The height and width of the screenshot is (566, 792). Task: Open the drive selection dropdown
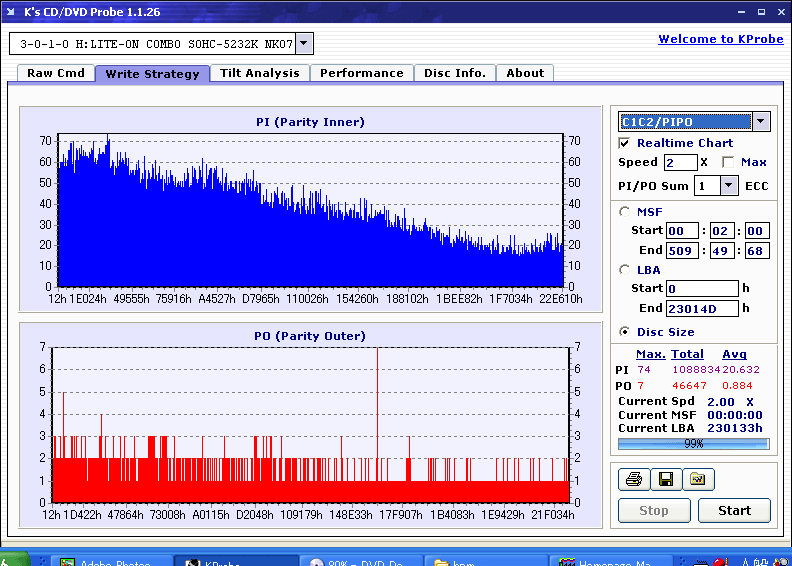click(304, 43)
